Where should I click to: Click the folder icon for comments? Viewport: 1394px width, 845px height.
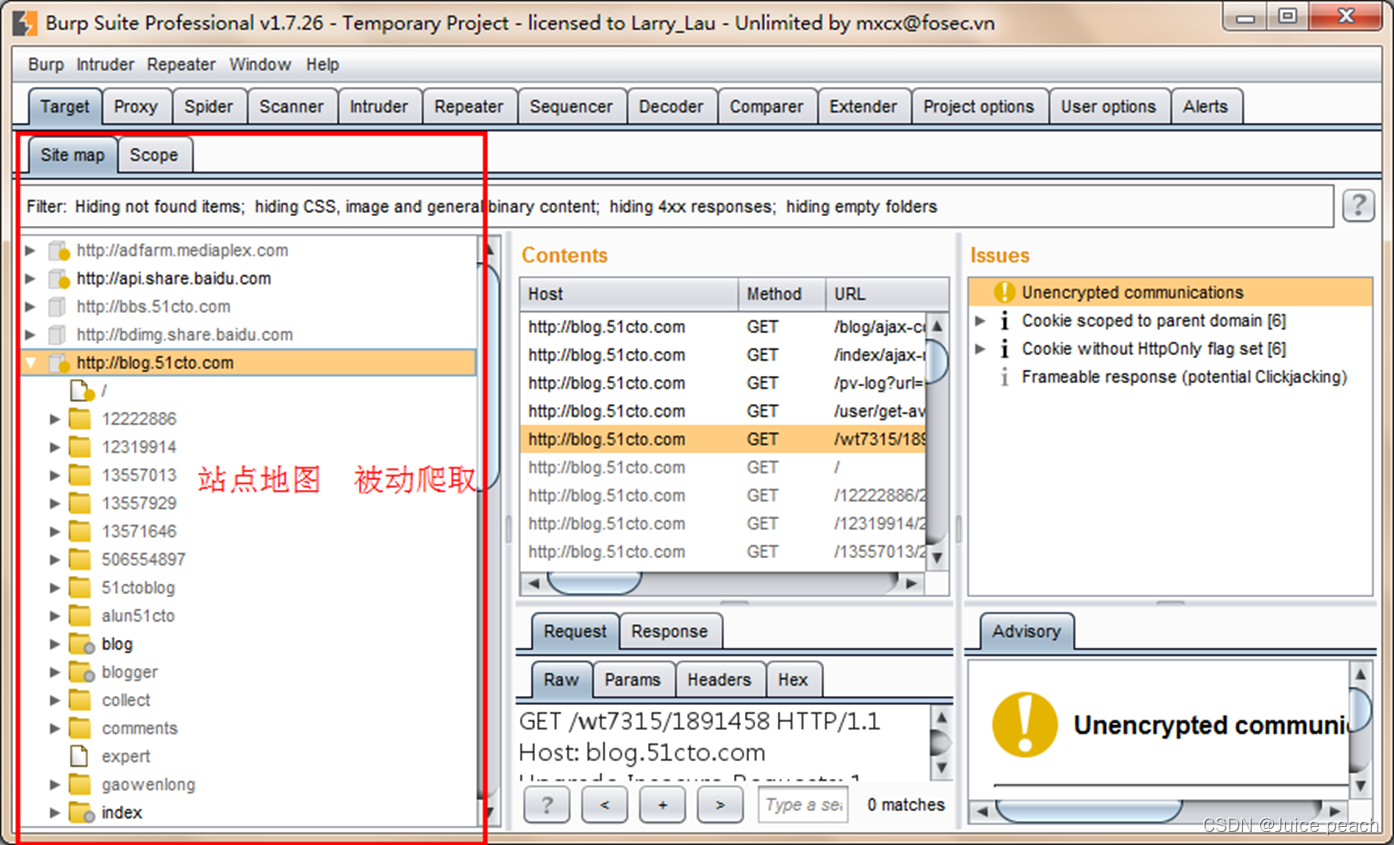pyautogui.click(x=80, y=728)
